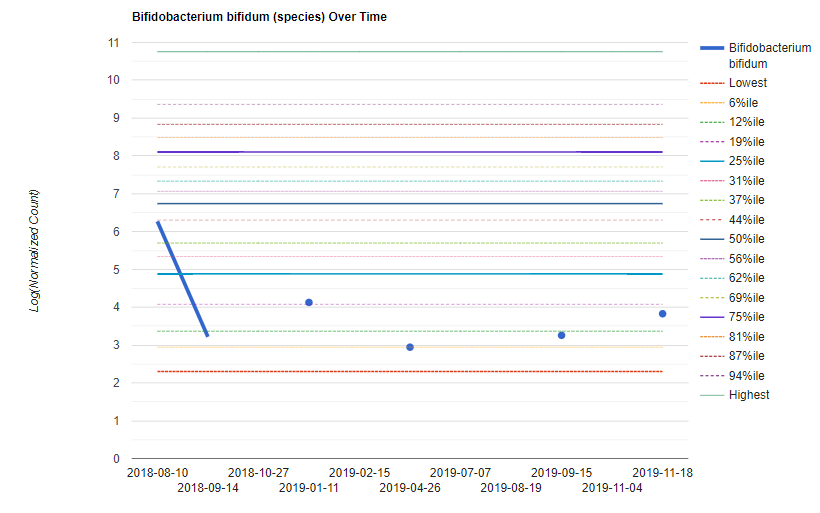Select the 12%ile legend item
Screen dimensions: 820x513
pyautogui.click(x=749, y=122)
